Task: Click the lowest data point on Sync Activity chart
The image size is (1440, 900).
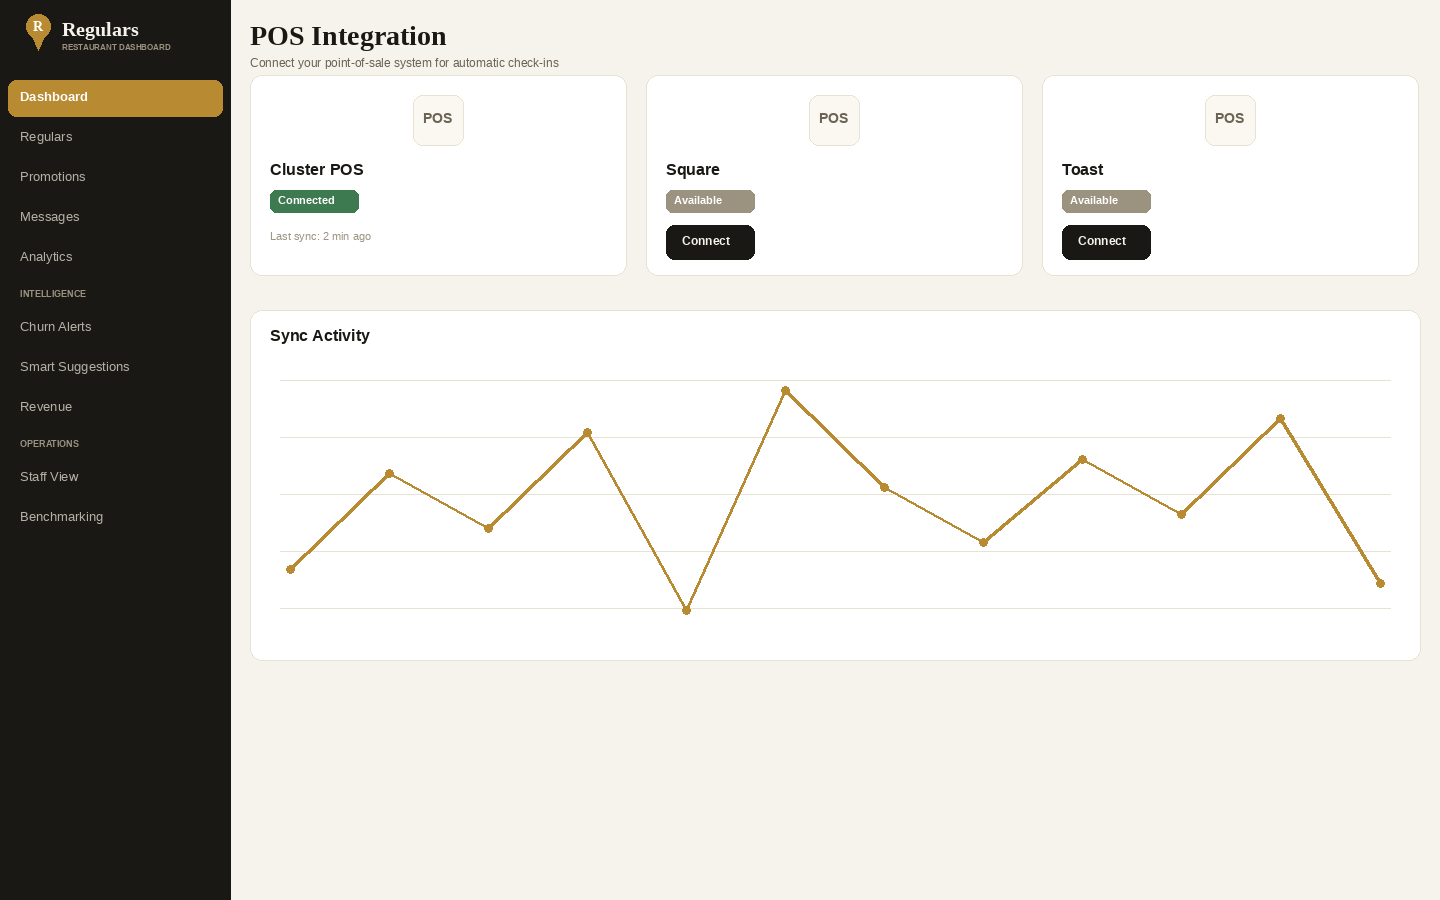Action: click(686, 610)
